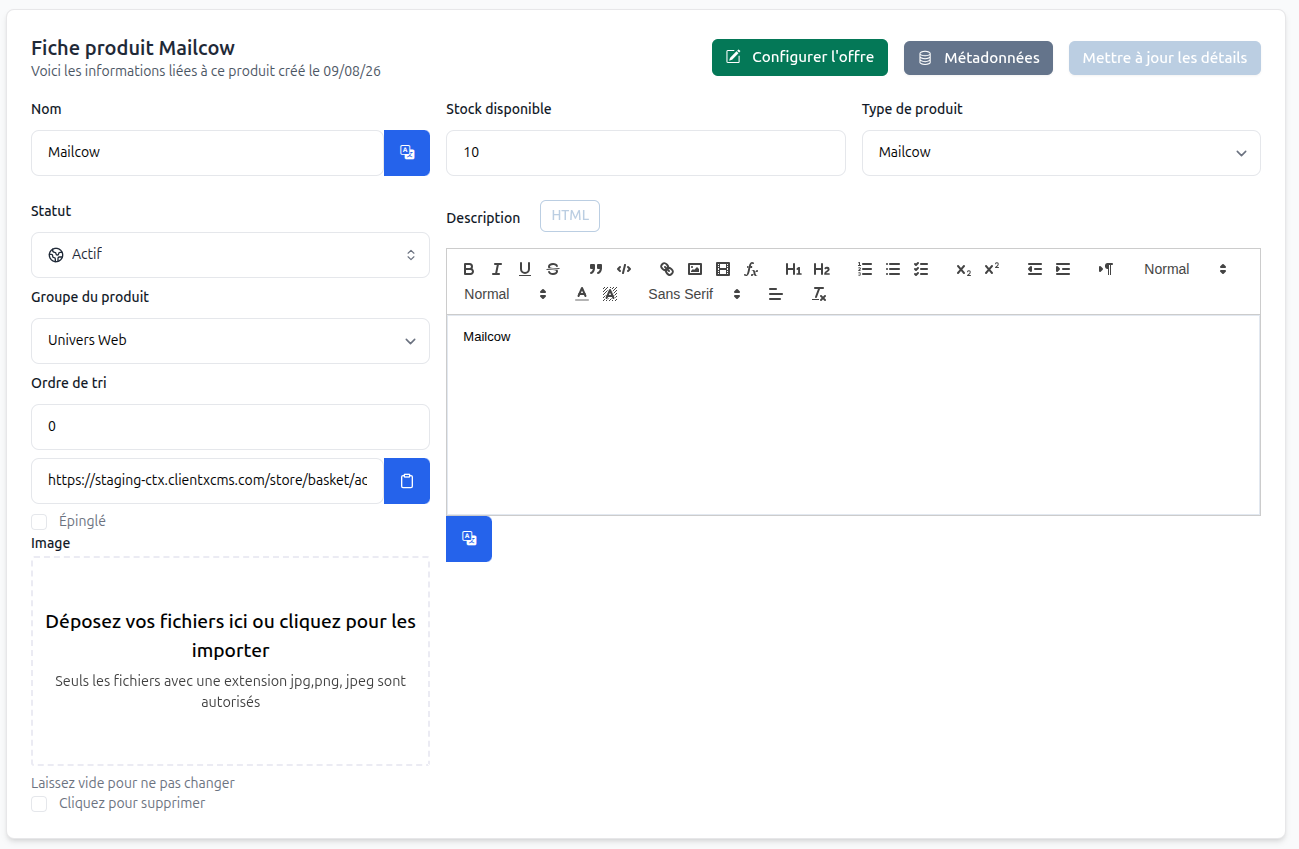Toggle bold formatting in the editor
The image size is (1299, 849).
(x=469, y=269)
